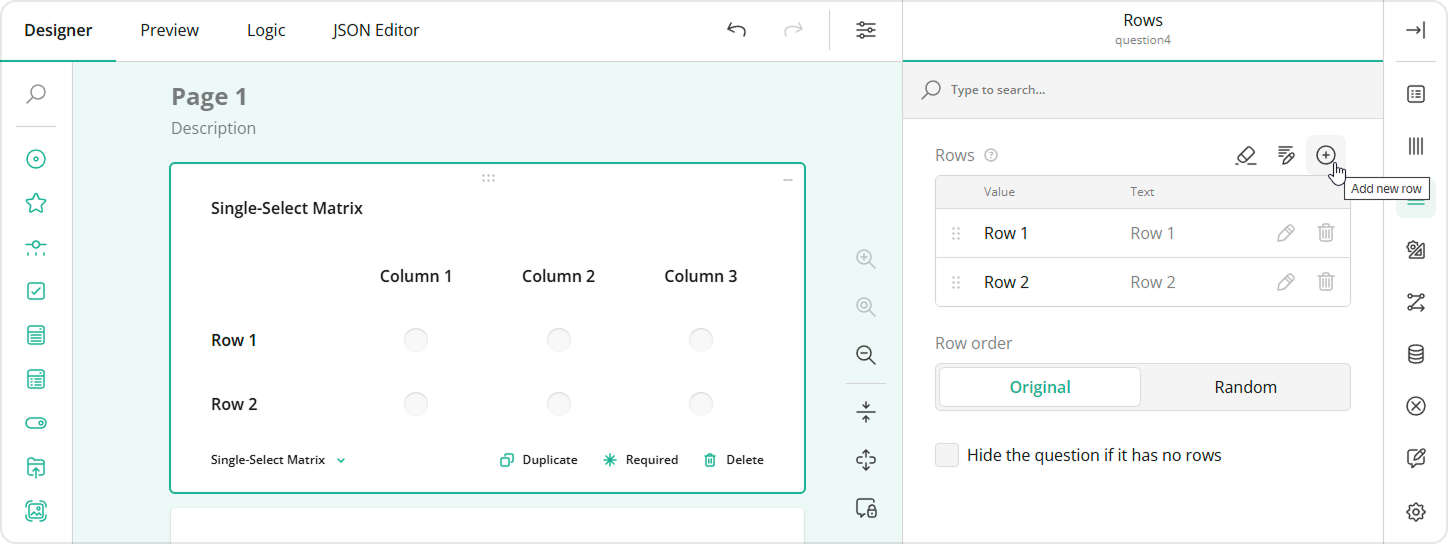Select Row 1 Column 2 radio button
The image size is (1448, 544).
pos(559,340)
